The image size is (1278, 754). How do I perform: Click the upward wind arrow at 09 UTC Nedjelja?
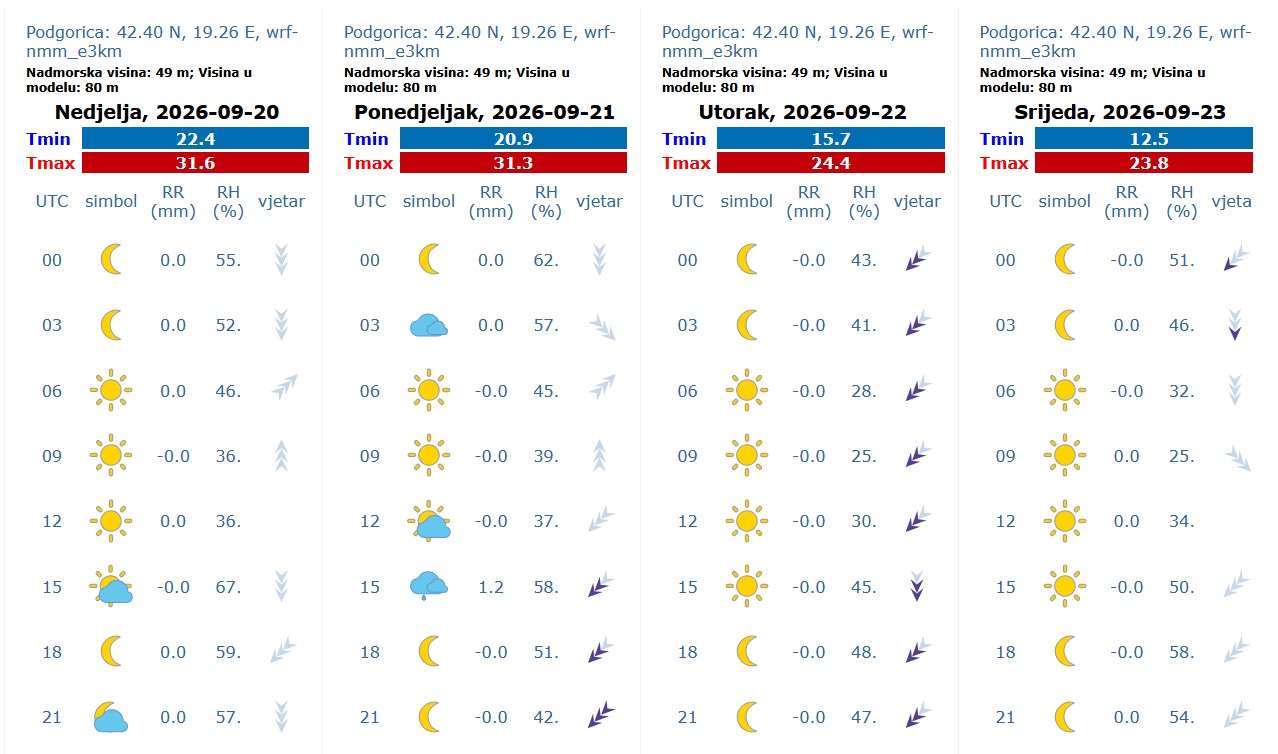click(282, 456)
